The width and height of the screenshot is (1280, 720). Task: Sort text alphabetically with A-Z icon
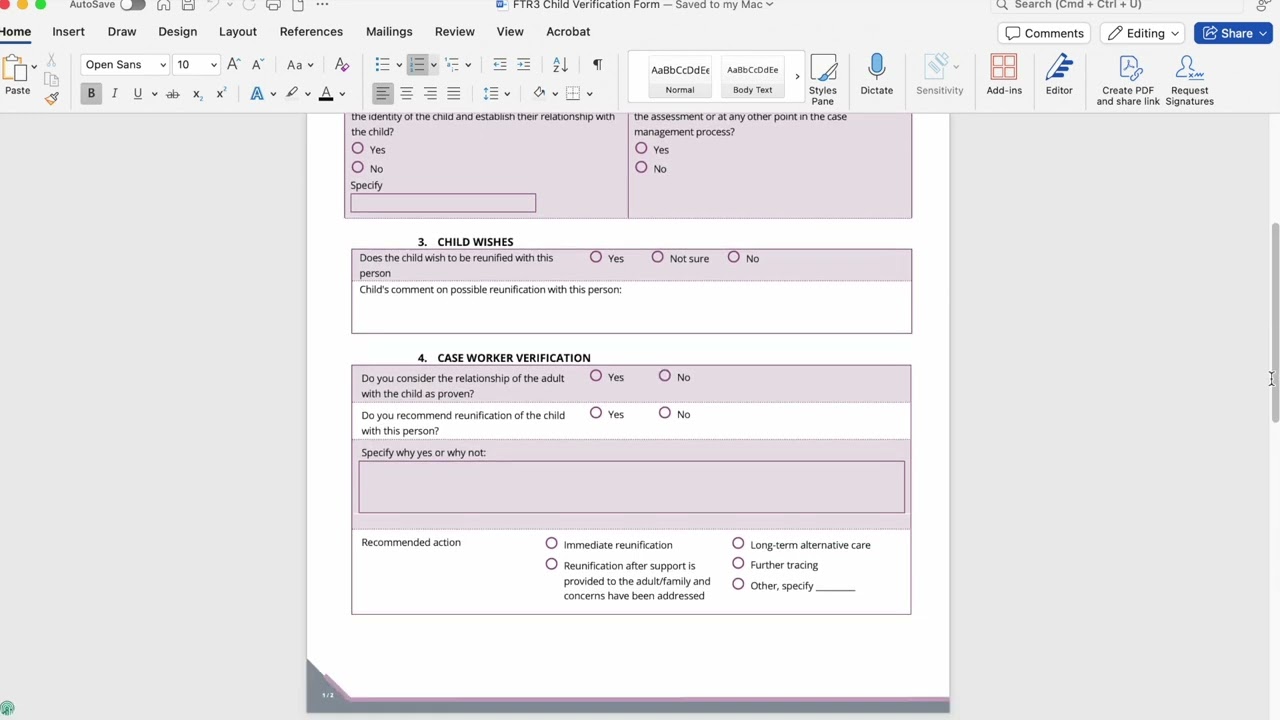tap(560, 64)
